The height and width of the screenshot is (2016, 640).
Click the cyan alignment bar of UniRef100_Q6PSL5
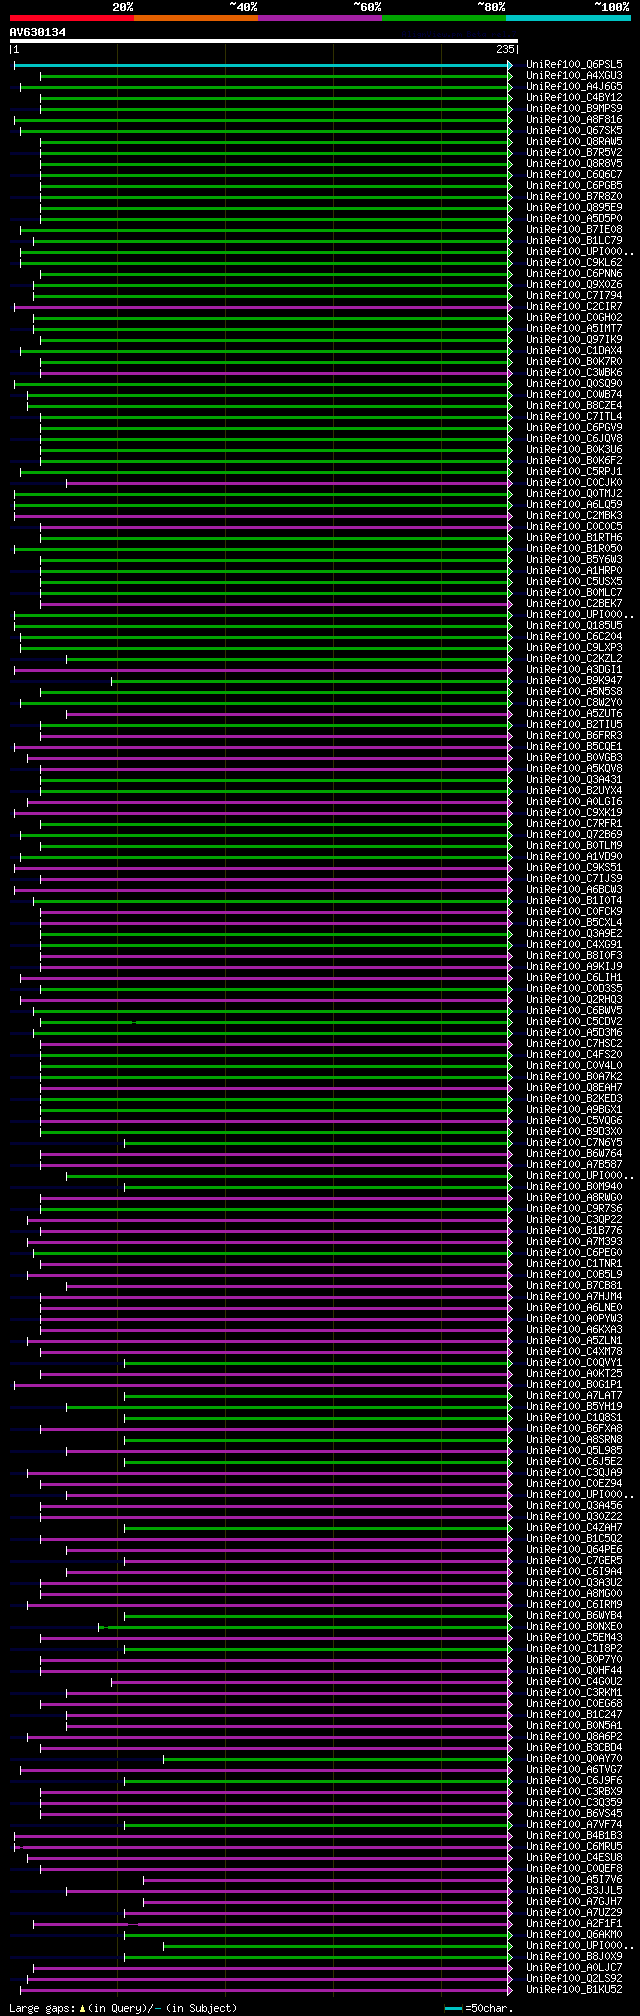263,65
